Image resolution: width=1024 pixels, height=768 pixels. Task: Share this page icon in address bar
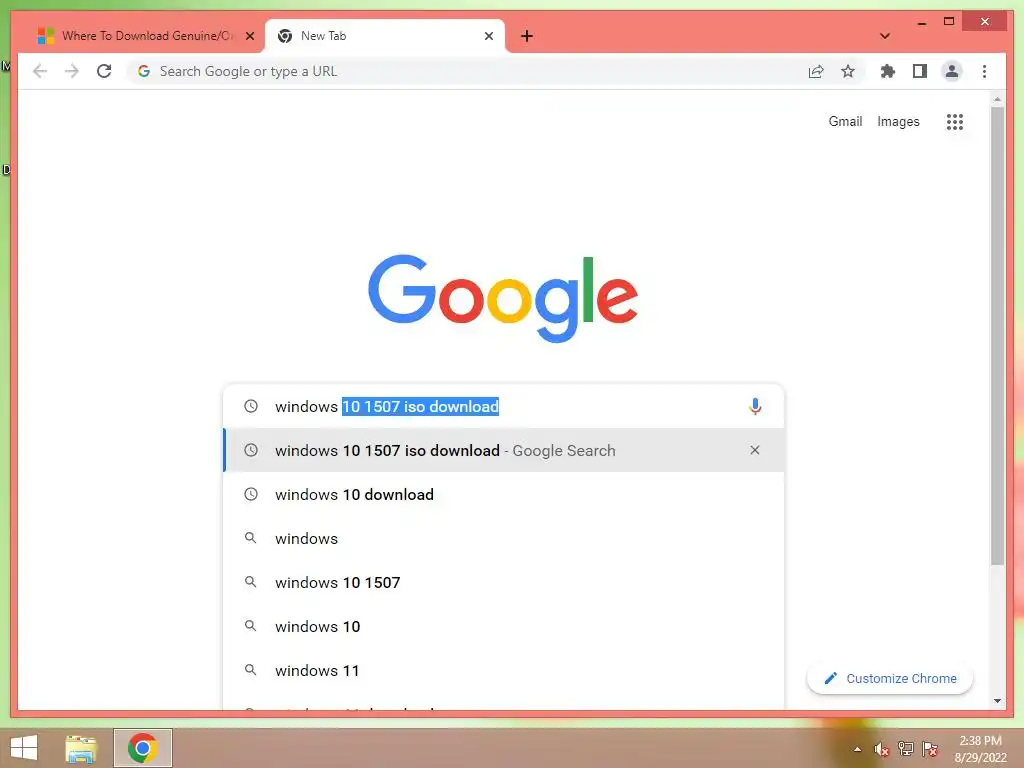coord(816,71)
